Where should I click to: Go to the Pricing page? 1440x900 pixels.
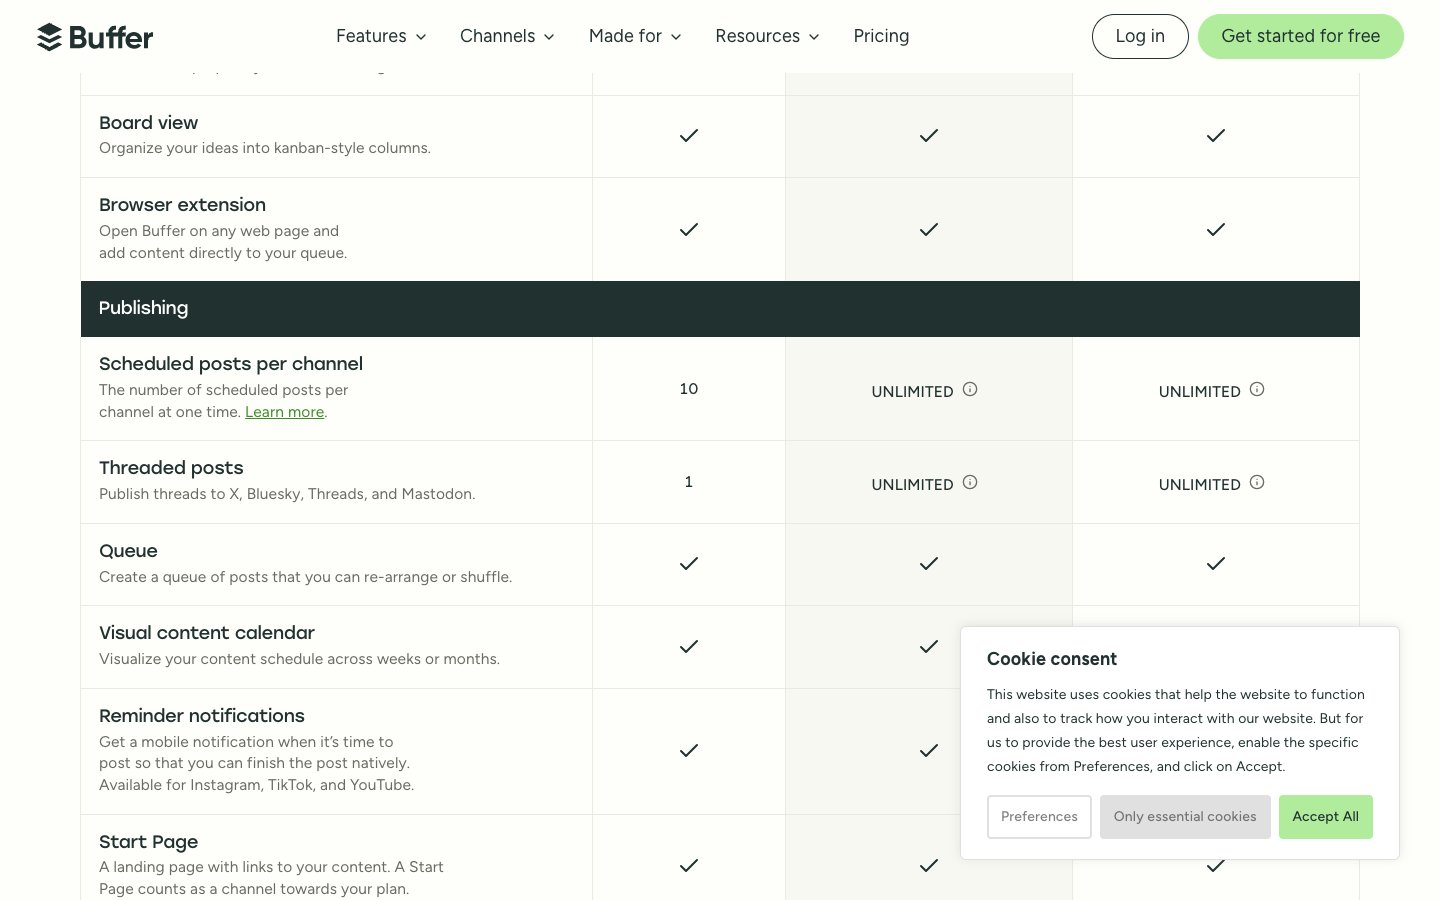tap(881, 36)
